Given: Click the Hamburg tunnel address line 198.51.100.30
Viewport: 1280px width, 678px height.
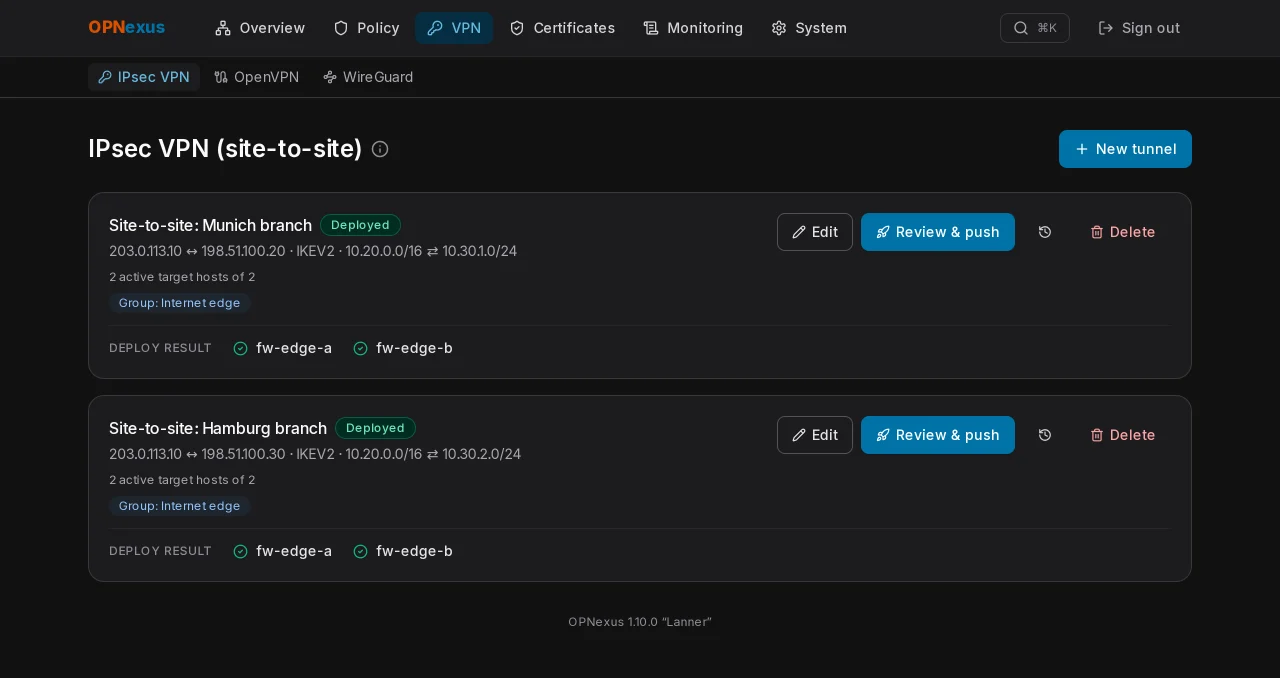Looking at the screenshot, I should 315,454.
